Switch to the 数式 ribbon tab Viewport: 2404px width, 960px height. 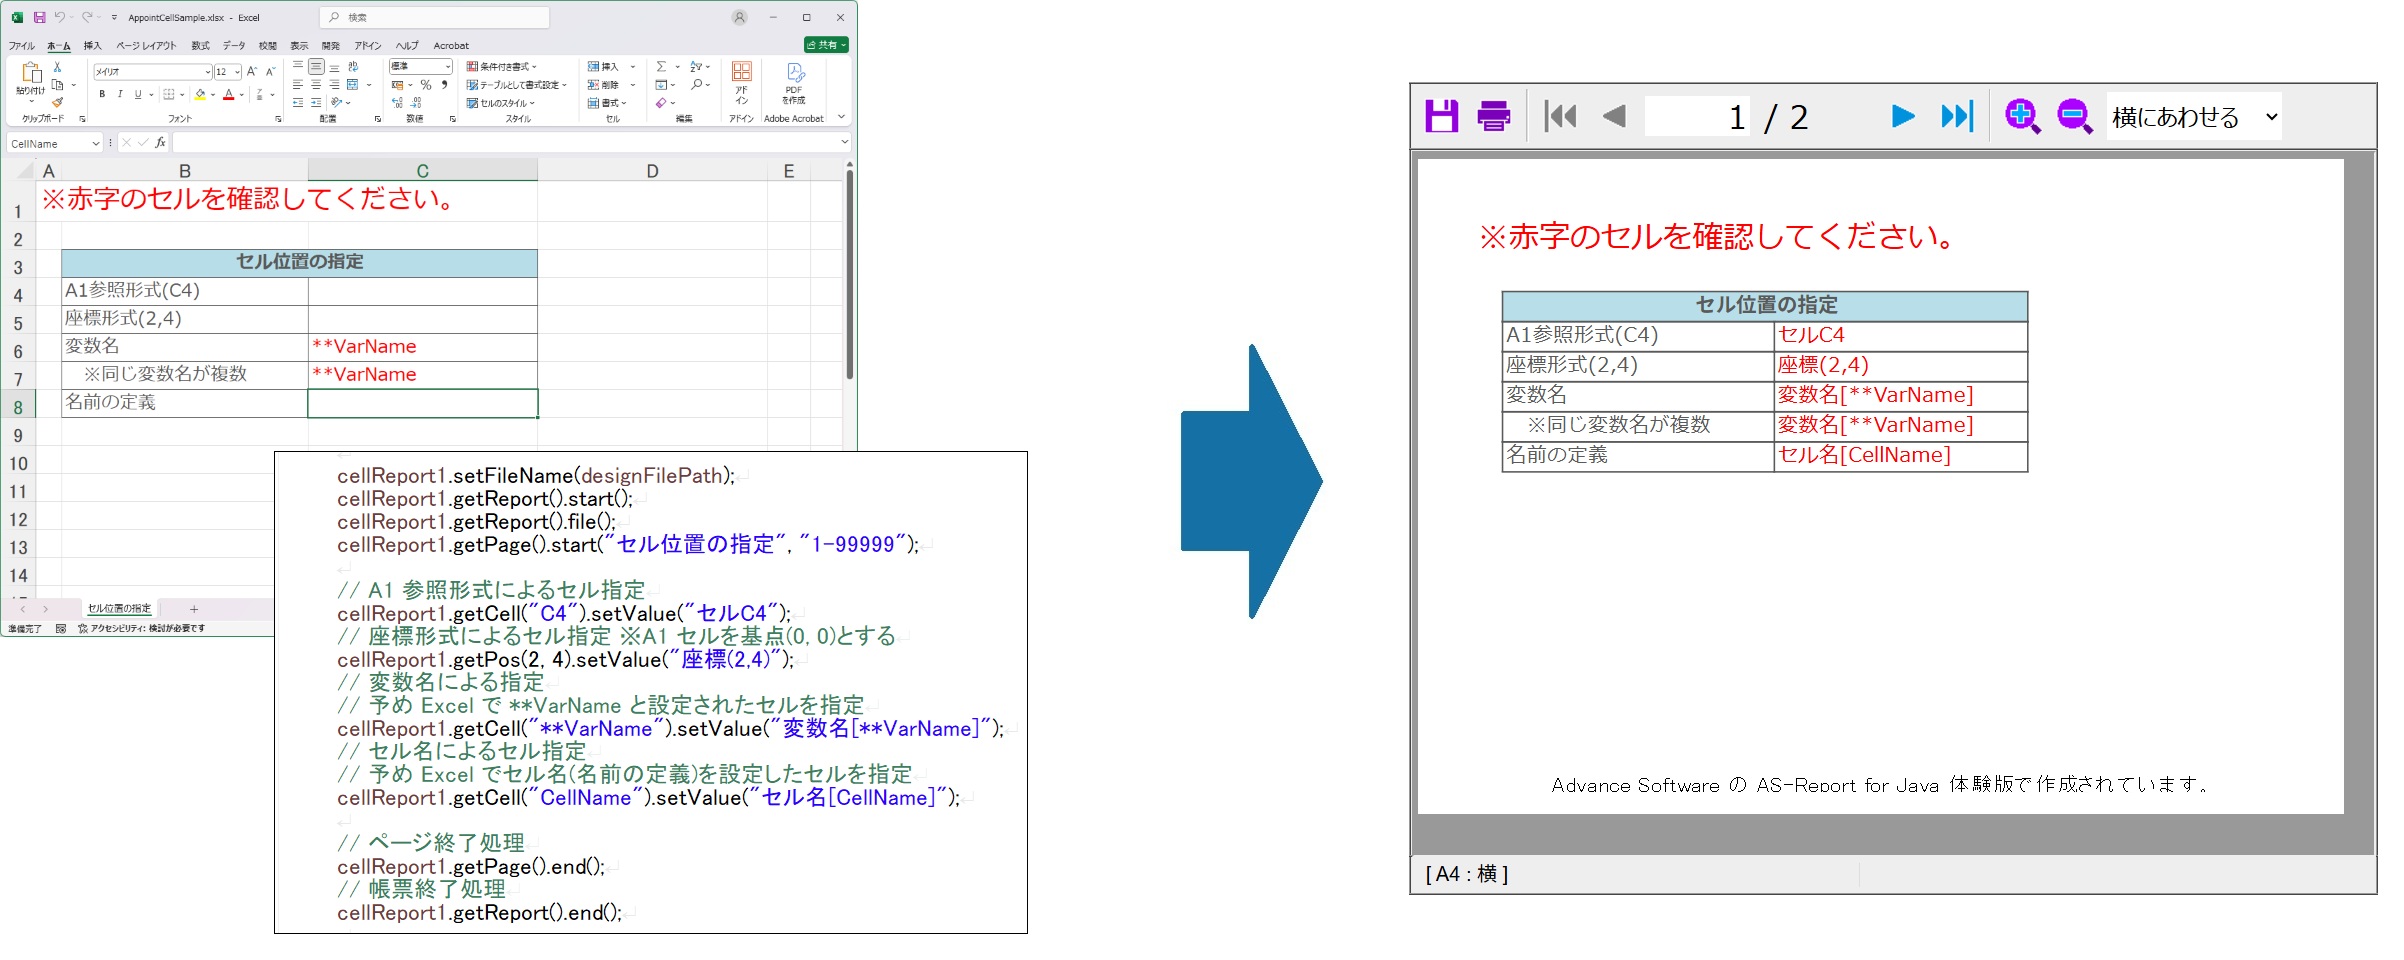tap(200, 46)
